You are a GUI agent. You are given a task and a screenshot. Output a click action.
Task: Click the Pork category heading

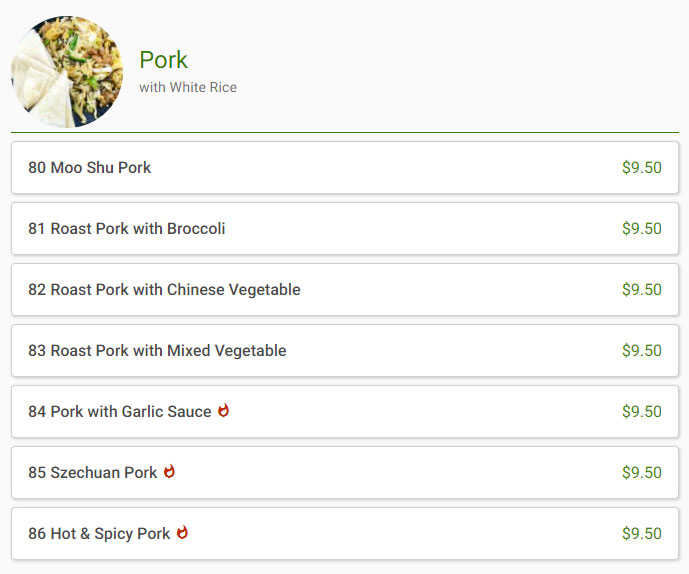(163, 60)
